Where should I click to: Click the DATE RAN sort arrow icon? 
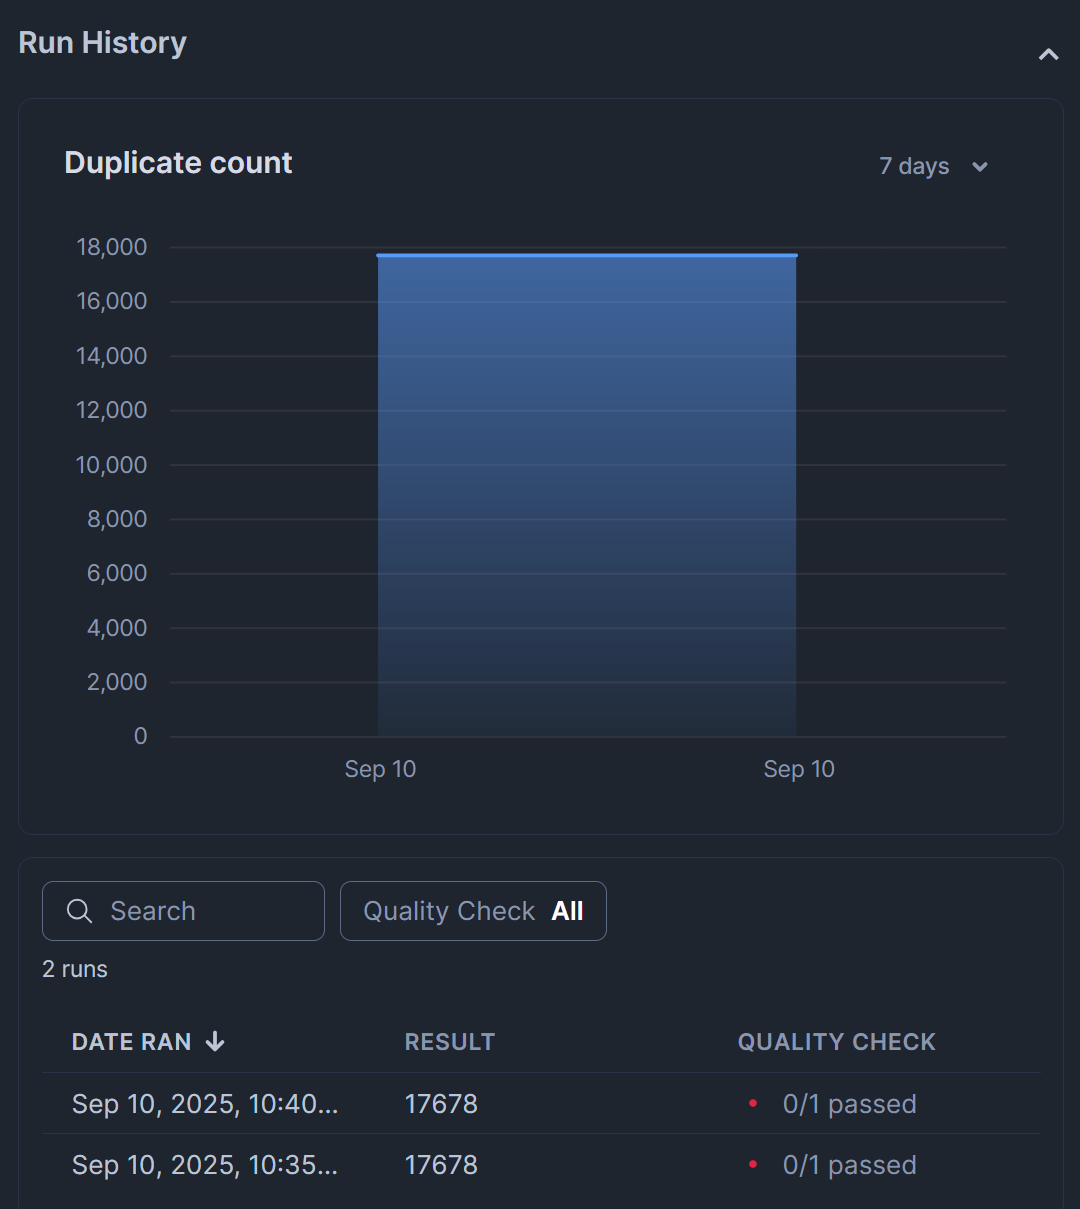click(215, 1042)
